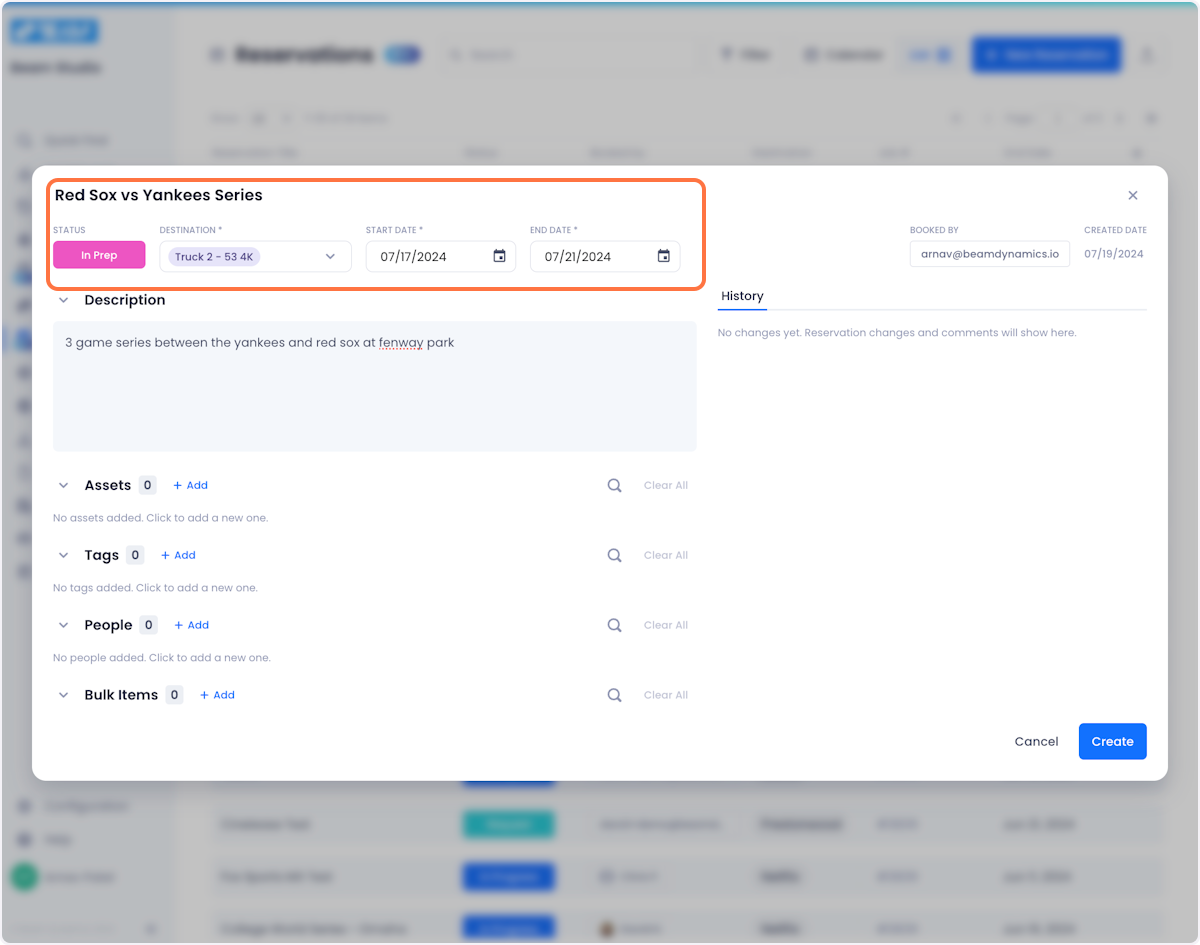
Task: Click the created date 07/19/2024
Action: 1114,254
